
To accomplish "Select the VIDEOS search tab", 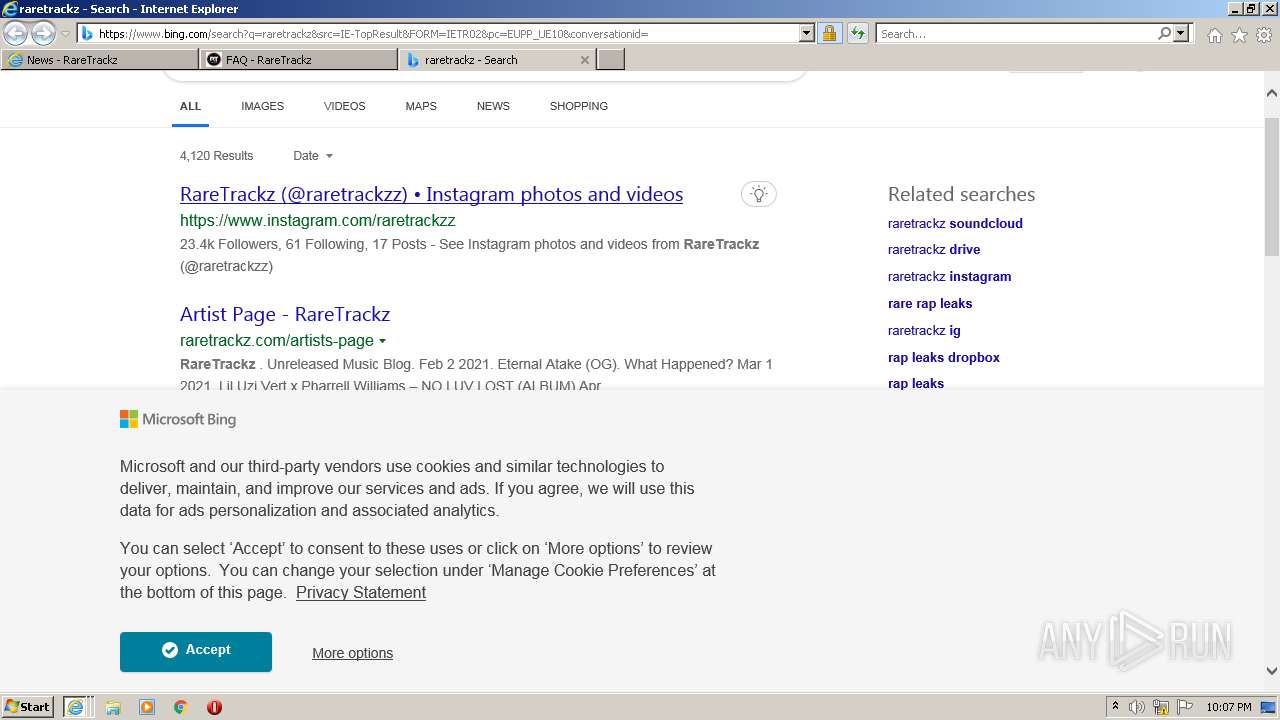I will [344, 106].
